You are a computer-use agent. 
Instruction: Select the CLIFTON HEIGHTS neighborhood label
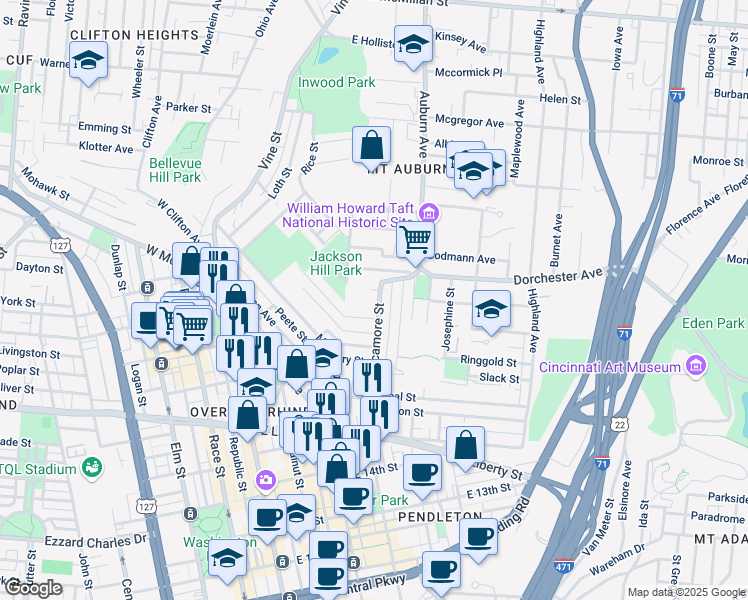pyautogui.click(x=135, y=35)
